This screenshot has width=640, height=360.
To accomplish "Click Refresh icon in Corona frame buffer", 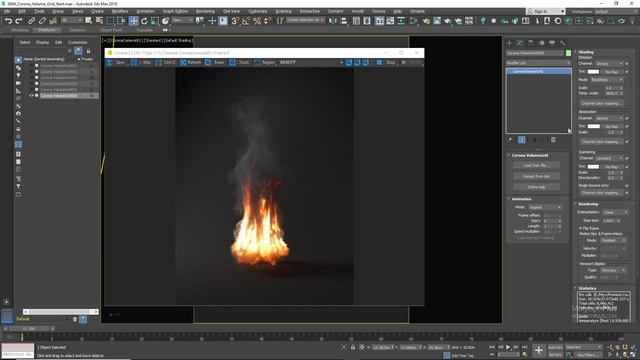I will click(183, 62).
